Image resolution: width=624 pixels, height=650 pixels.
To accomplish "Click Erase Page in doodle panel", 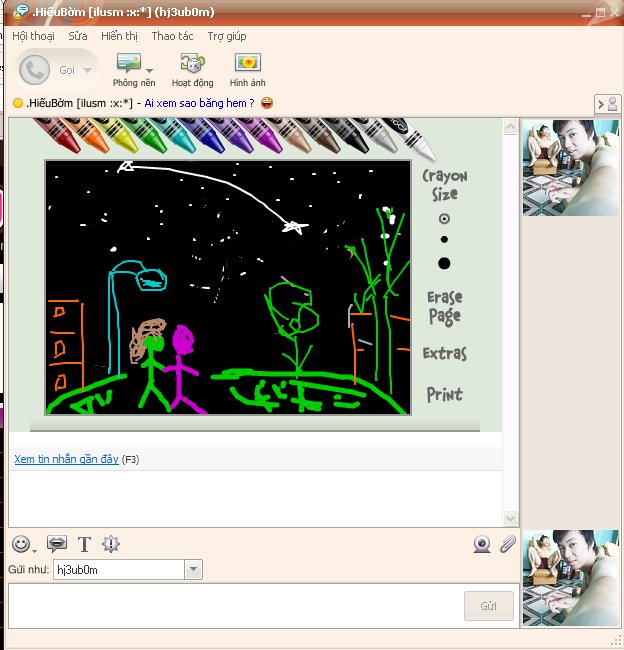I will point(444,307).
